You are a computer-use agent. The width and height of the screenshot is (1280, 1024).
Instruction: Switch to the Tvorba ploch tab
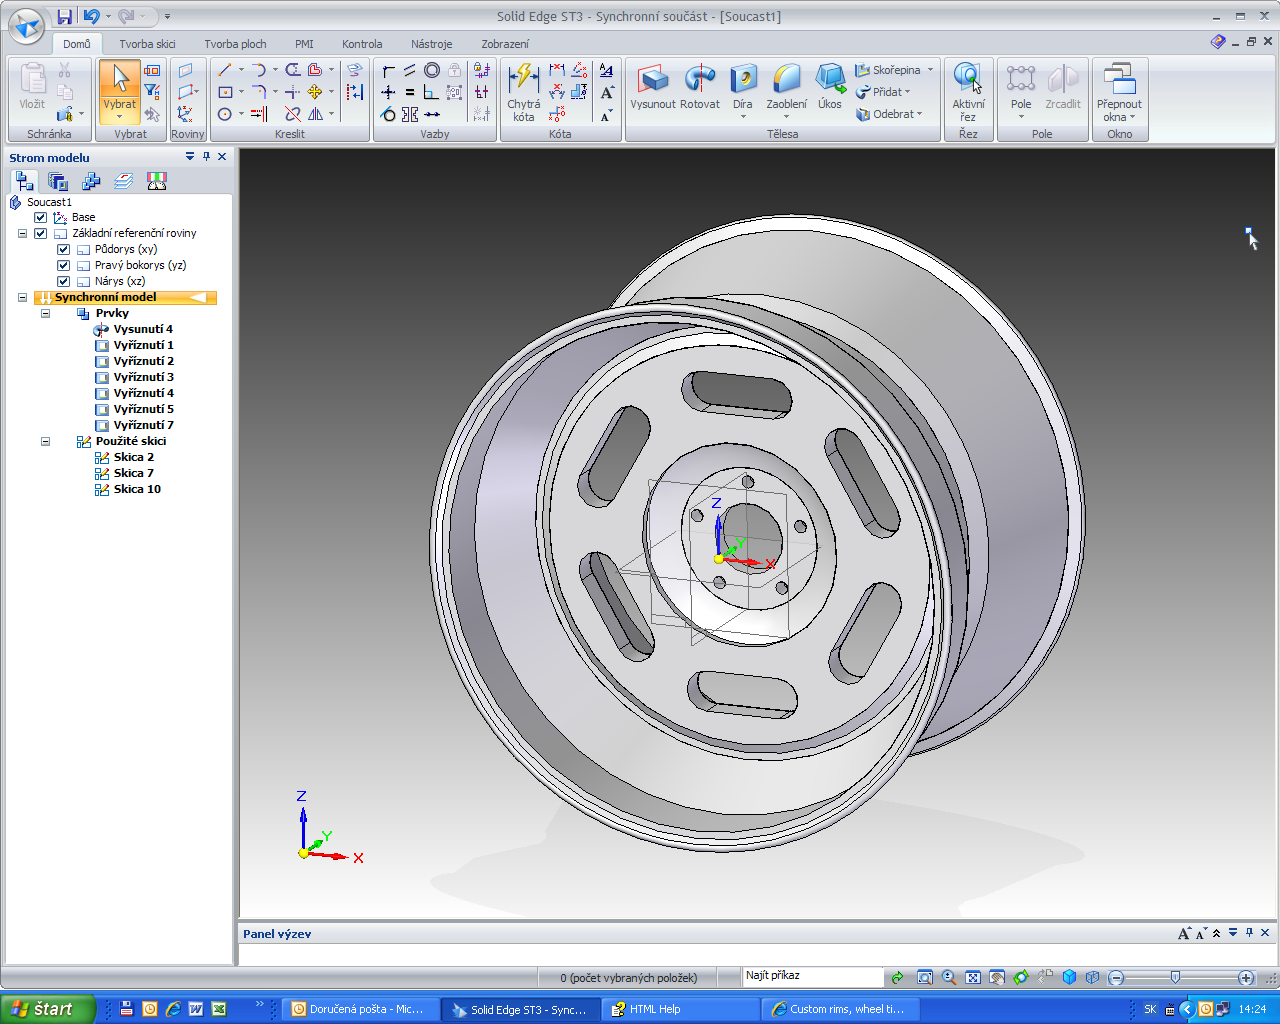(235, 44)
